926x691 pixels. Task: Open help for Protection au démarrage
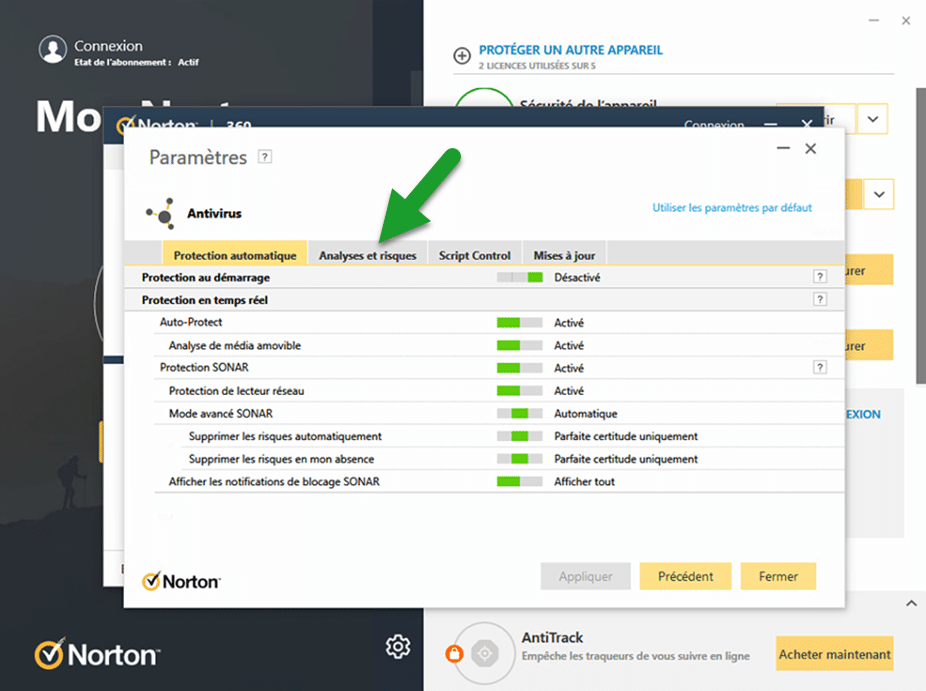820,276
